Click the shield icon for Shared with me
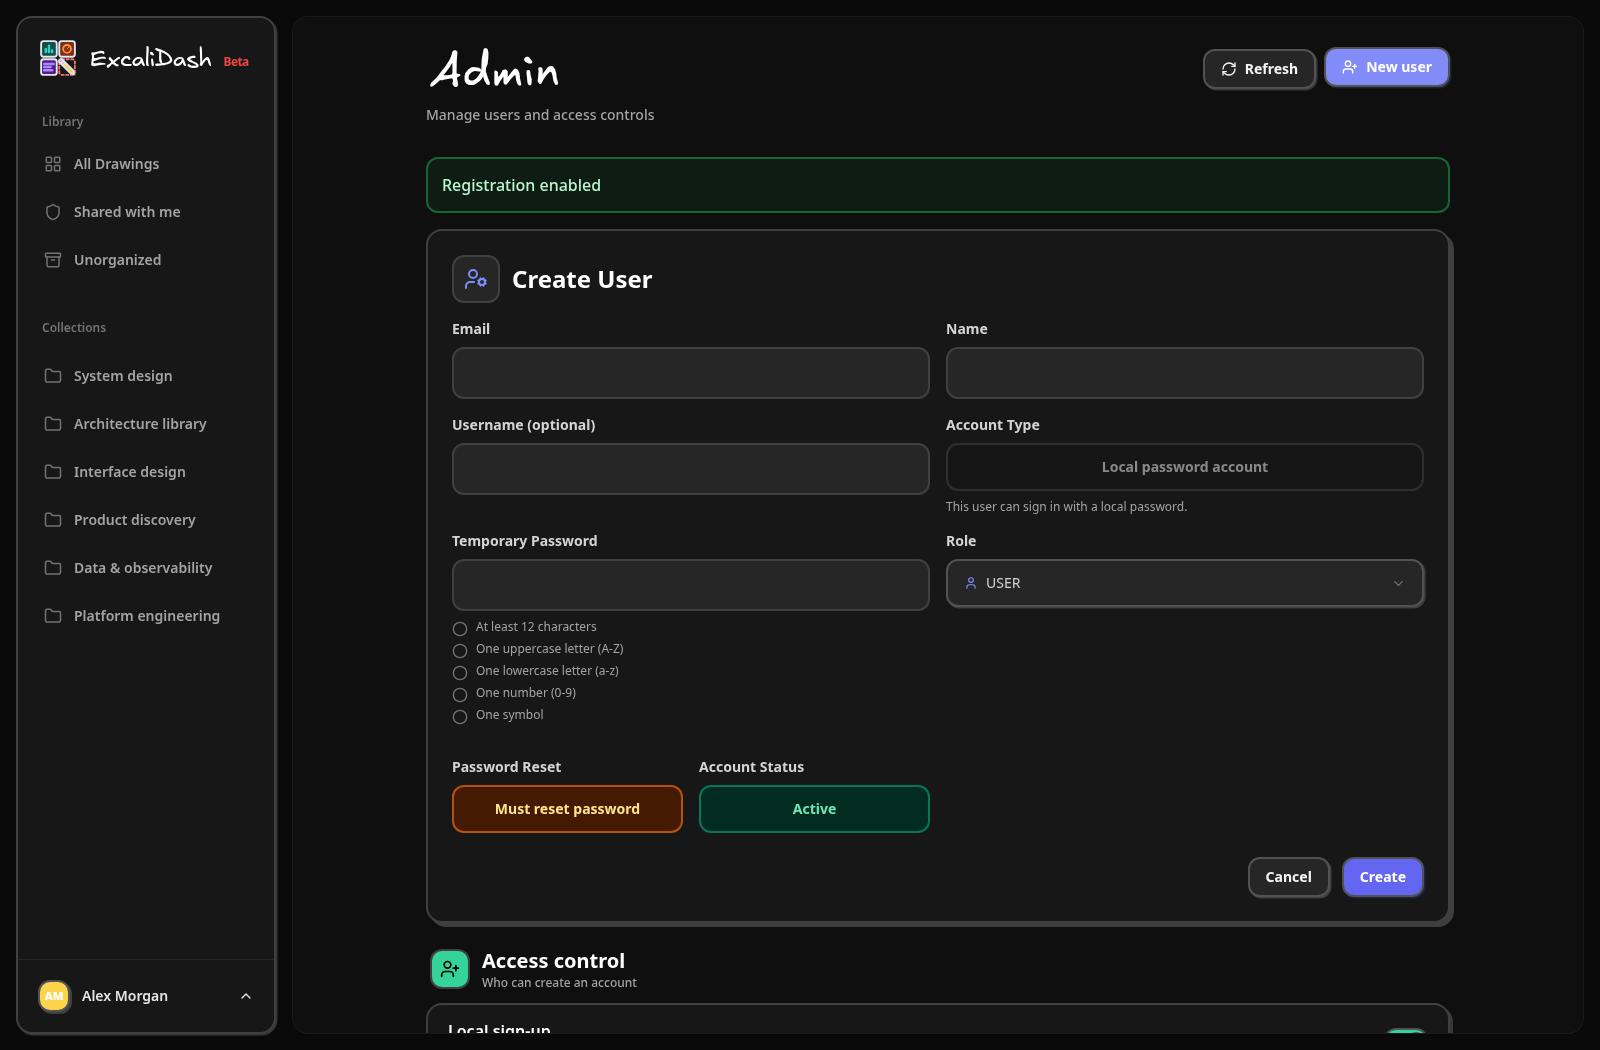 tap(53, 212)
